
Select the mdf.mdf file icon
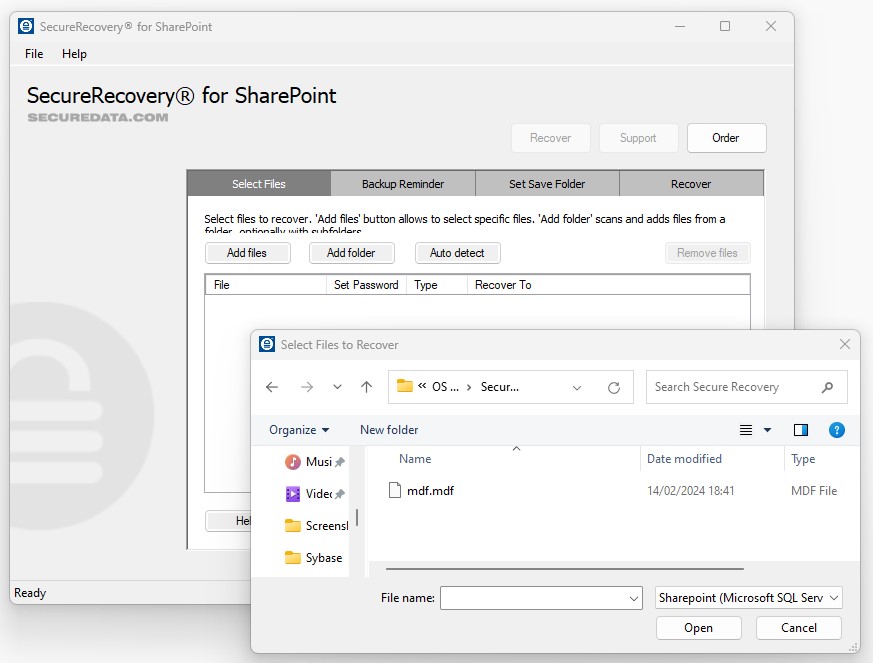393,491
